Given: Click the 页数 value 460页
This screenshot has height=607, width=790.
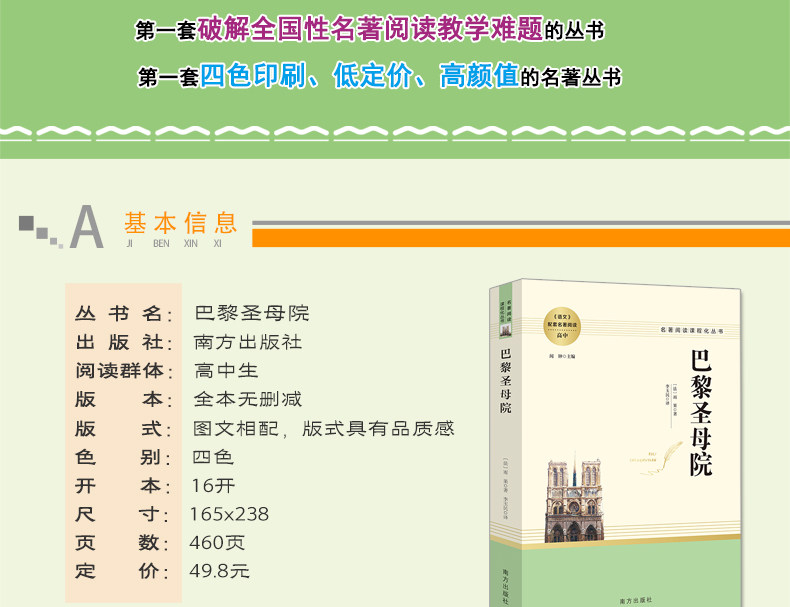Looking at the screenshot, I should pyautogui.click(x=217, y=543).
